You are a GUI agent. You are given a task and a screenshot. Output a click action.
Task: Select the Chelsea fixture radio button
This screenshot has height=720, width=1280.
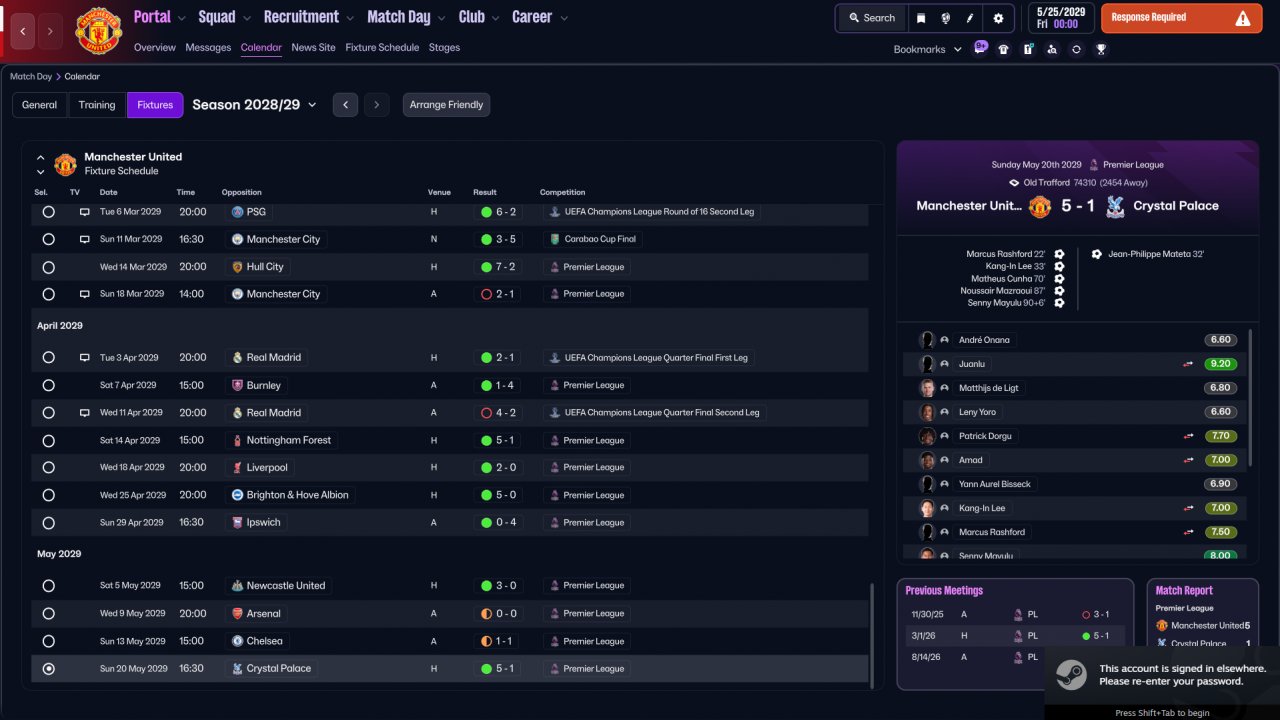(48, 641)
